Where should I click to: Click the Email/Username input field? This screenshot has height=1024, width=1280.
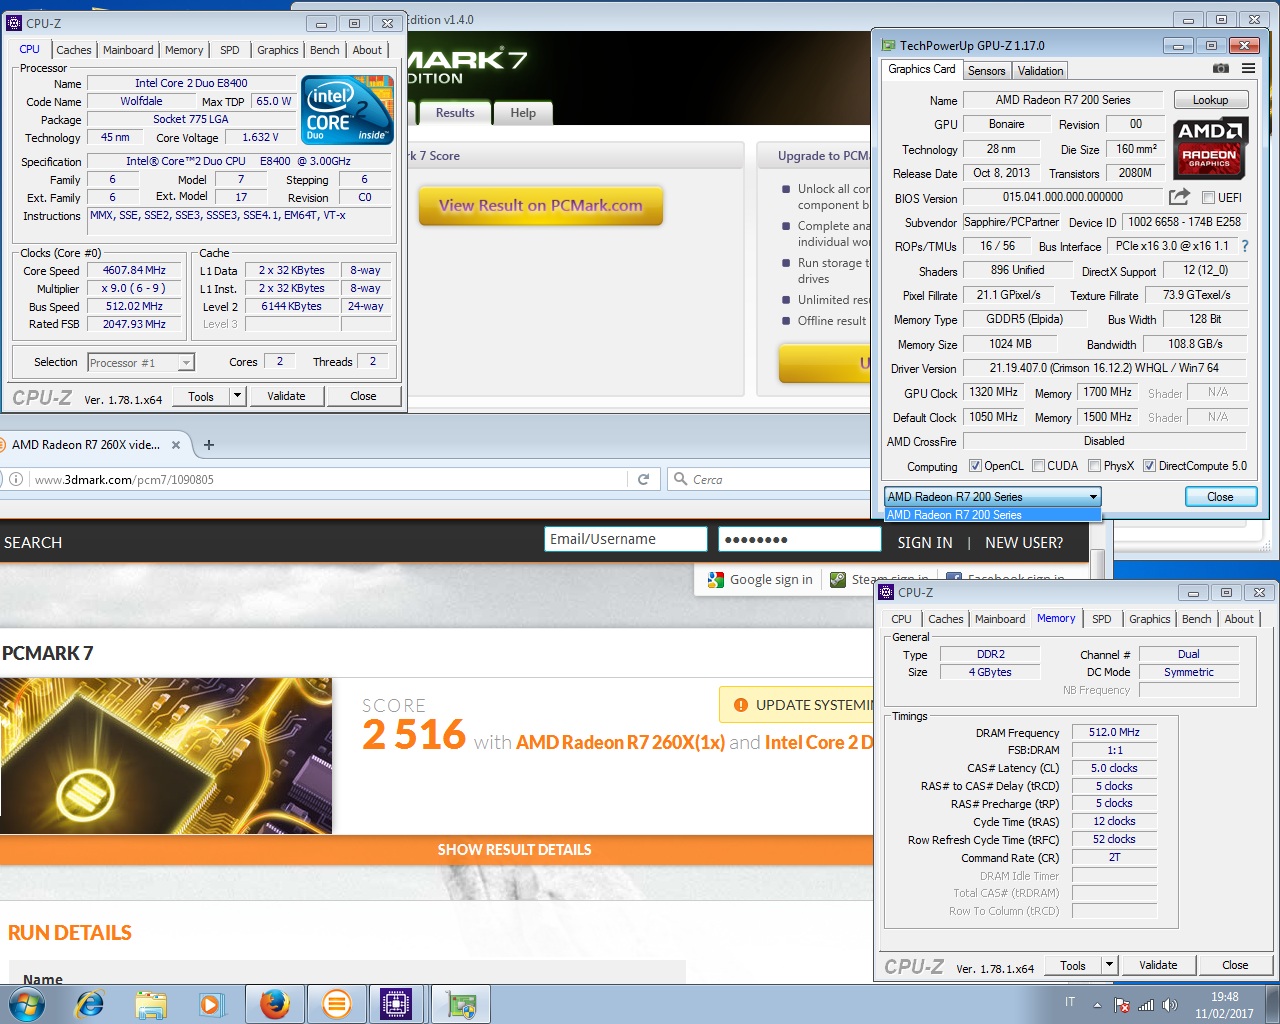626,540
